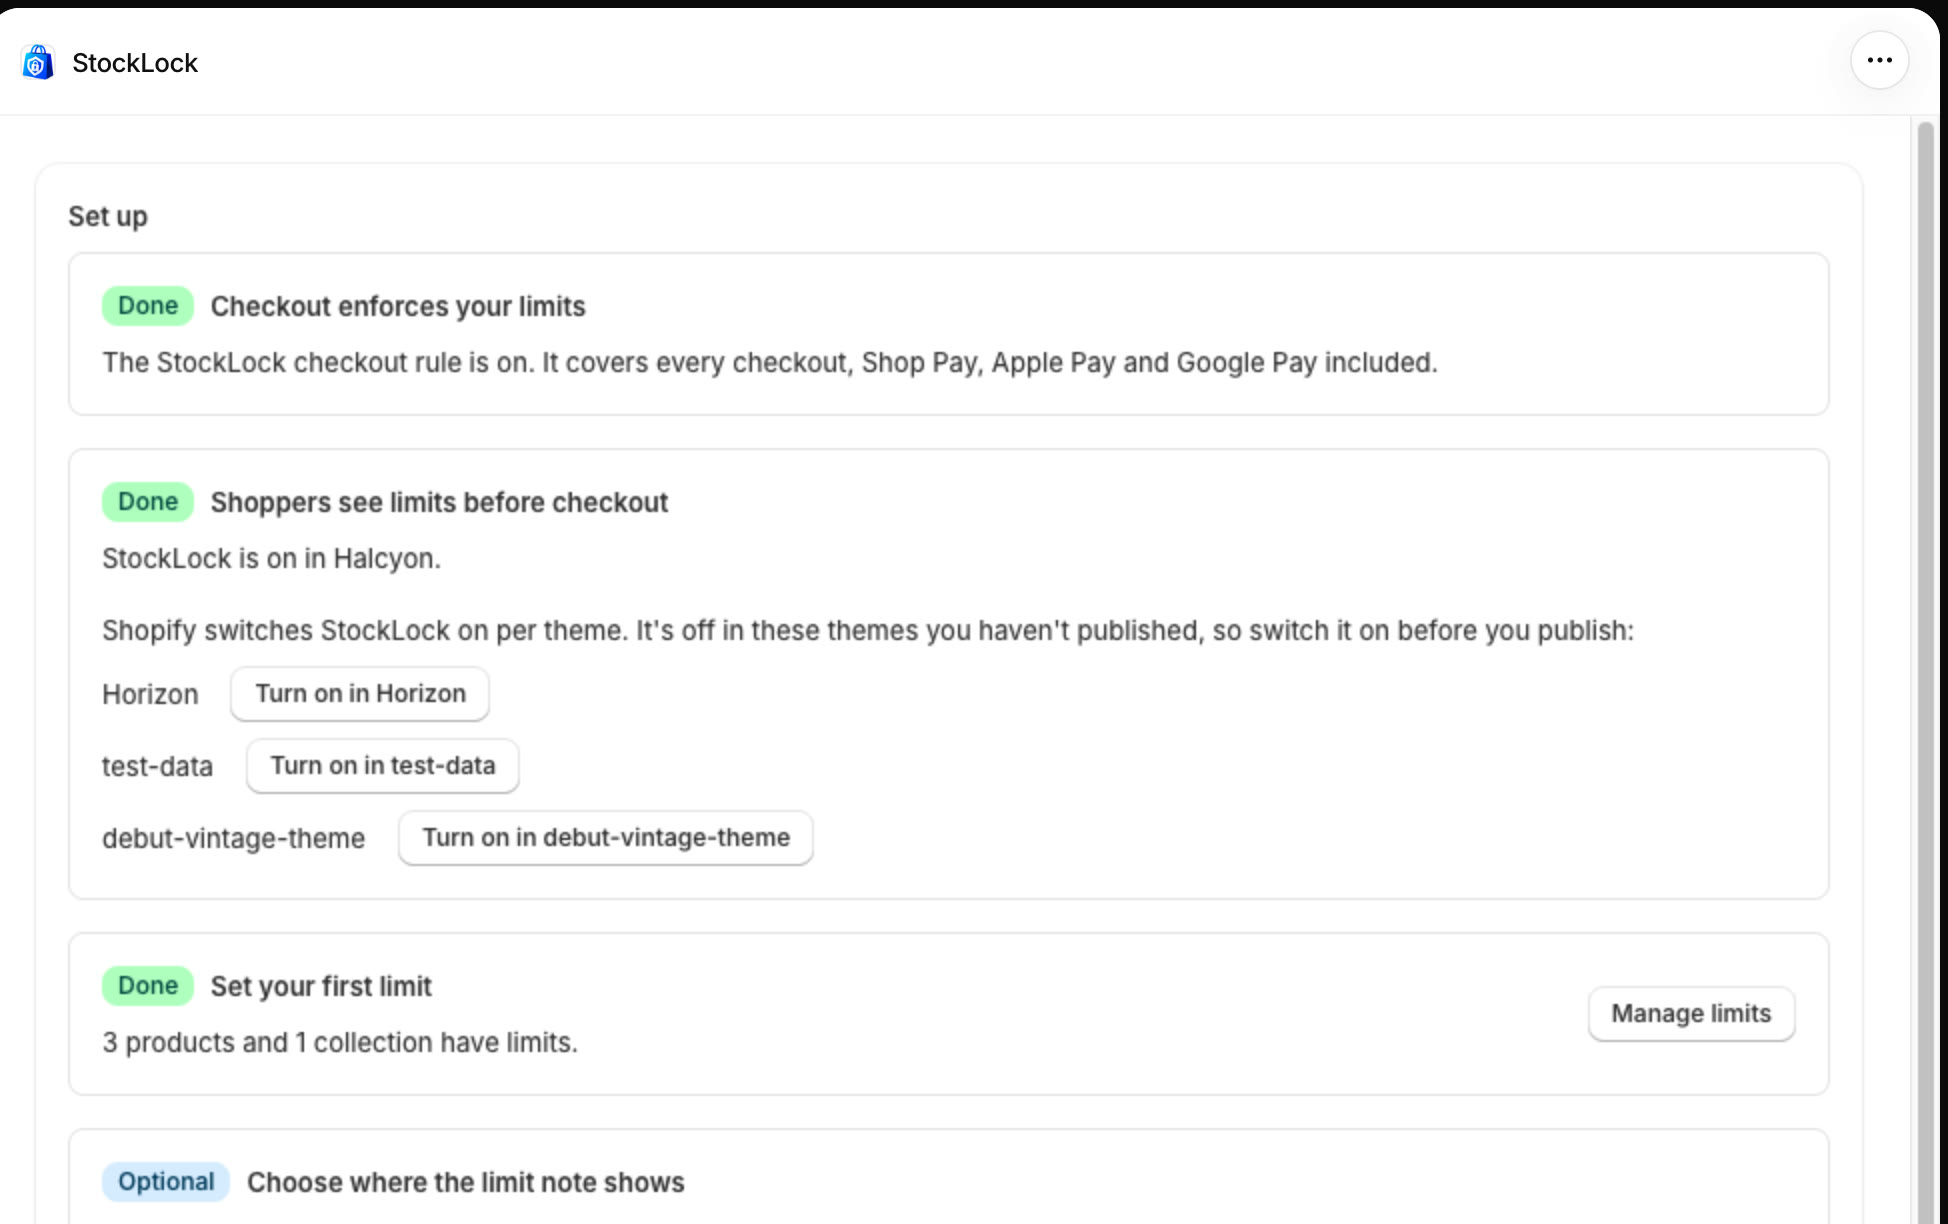Viewport: 1948px width, 1224px height.
Task: Click the Done badge beside Shoppers see limits
Action: (148, 502)
